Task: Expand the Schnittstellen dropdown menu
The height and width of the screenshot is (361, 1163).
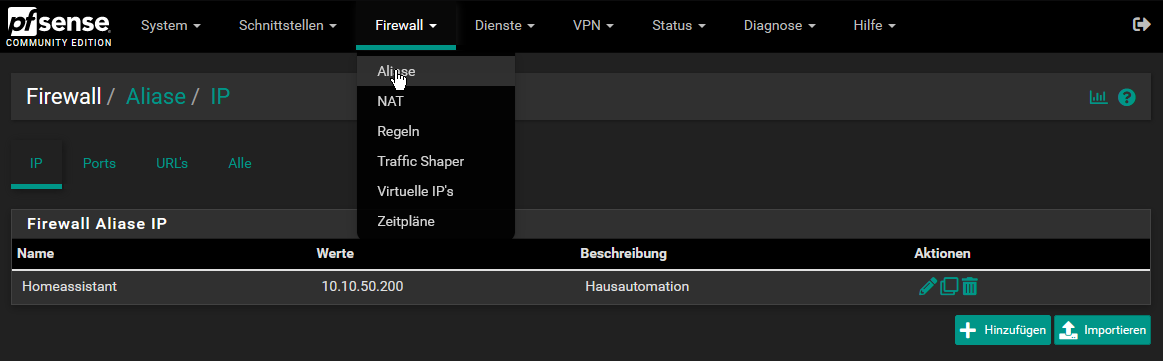Action: [288, 25]
